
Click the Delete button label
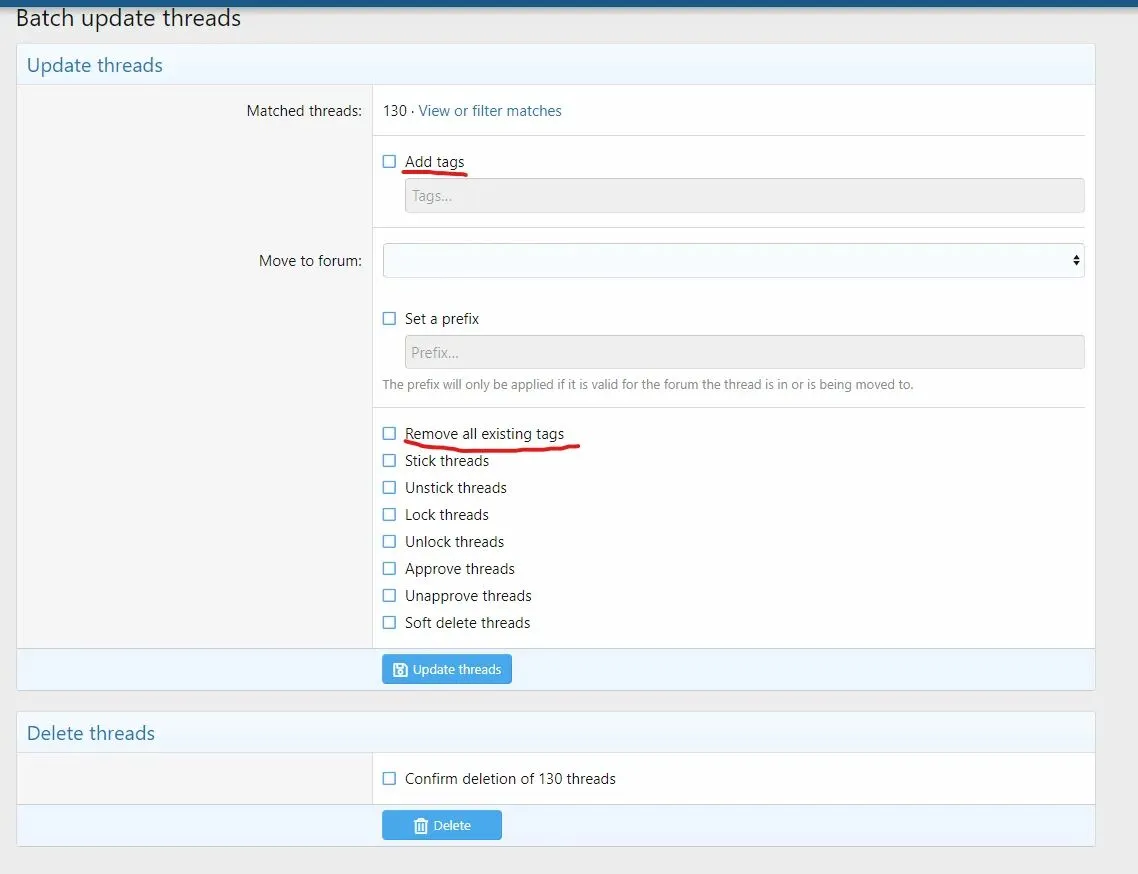[452, 826]
